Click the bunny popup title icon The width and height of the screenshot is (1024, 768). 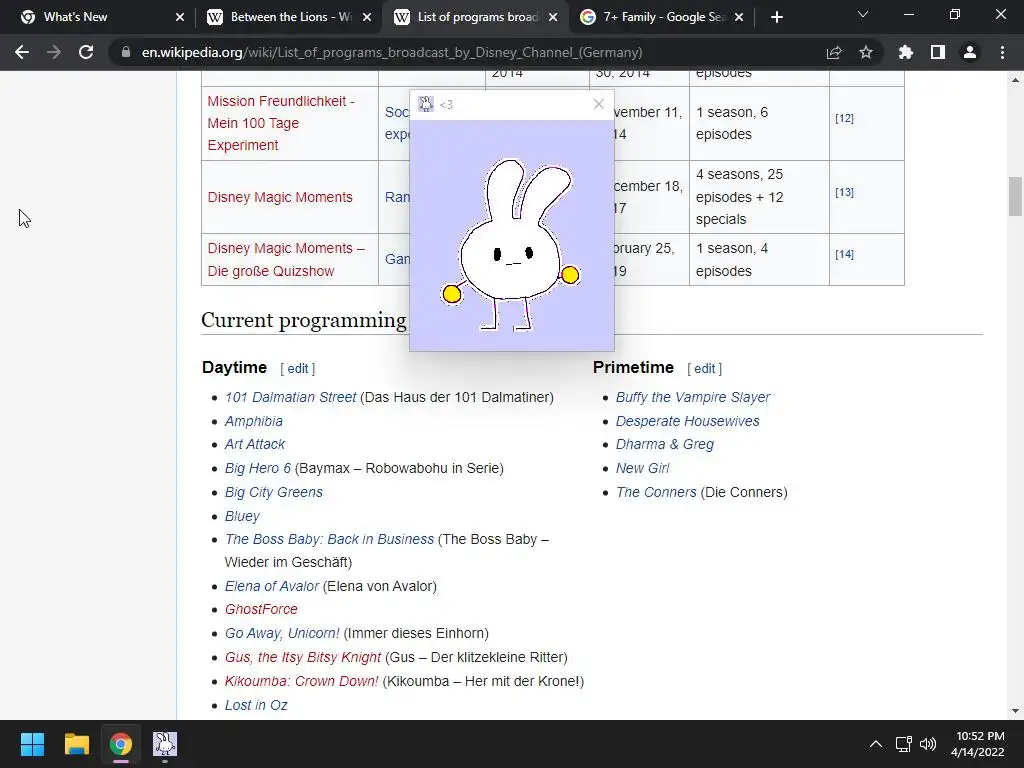click(x=426, y=104)
